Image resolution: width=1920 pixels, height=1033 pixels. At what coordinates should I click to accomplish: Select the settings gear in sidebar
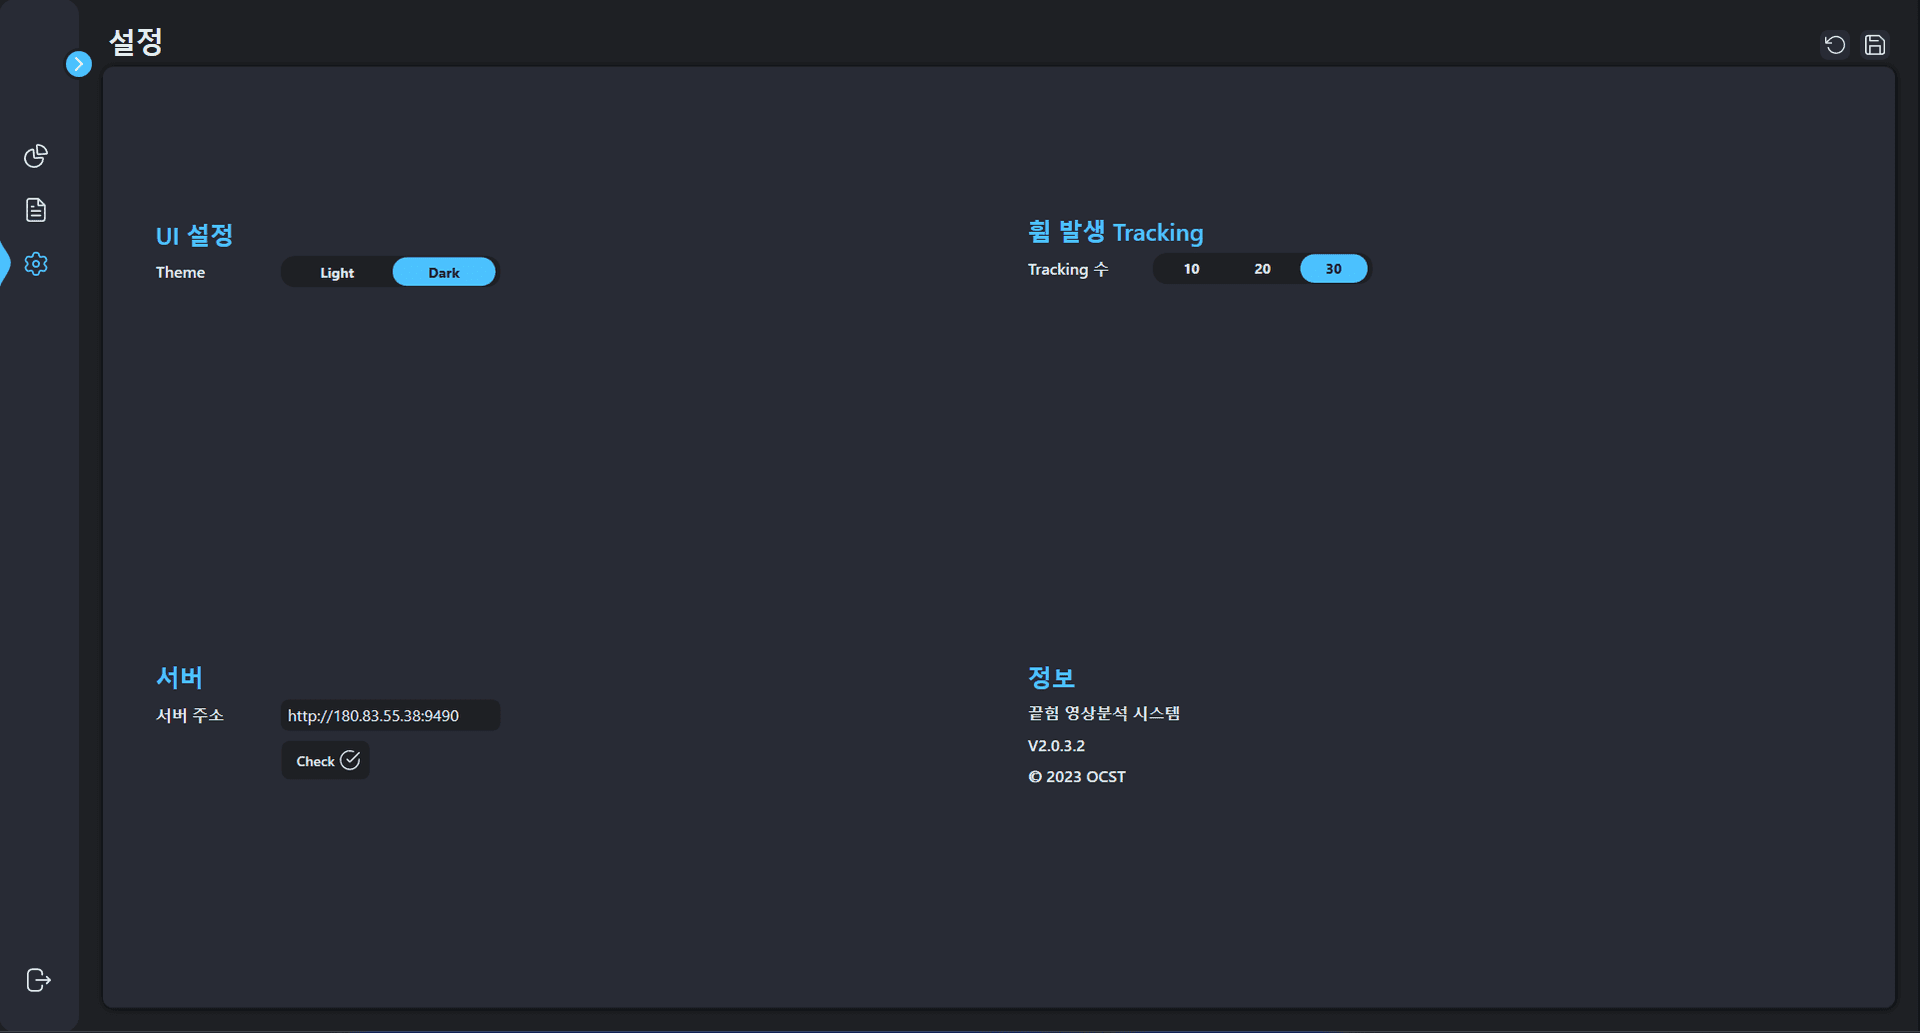click(36, 264)
